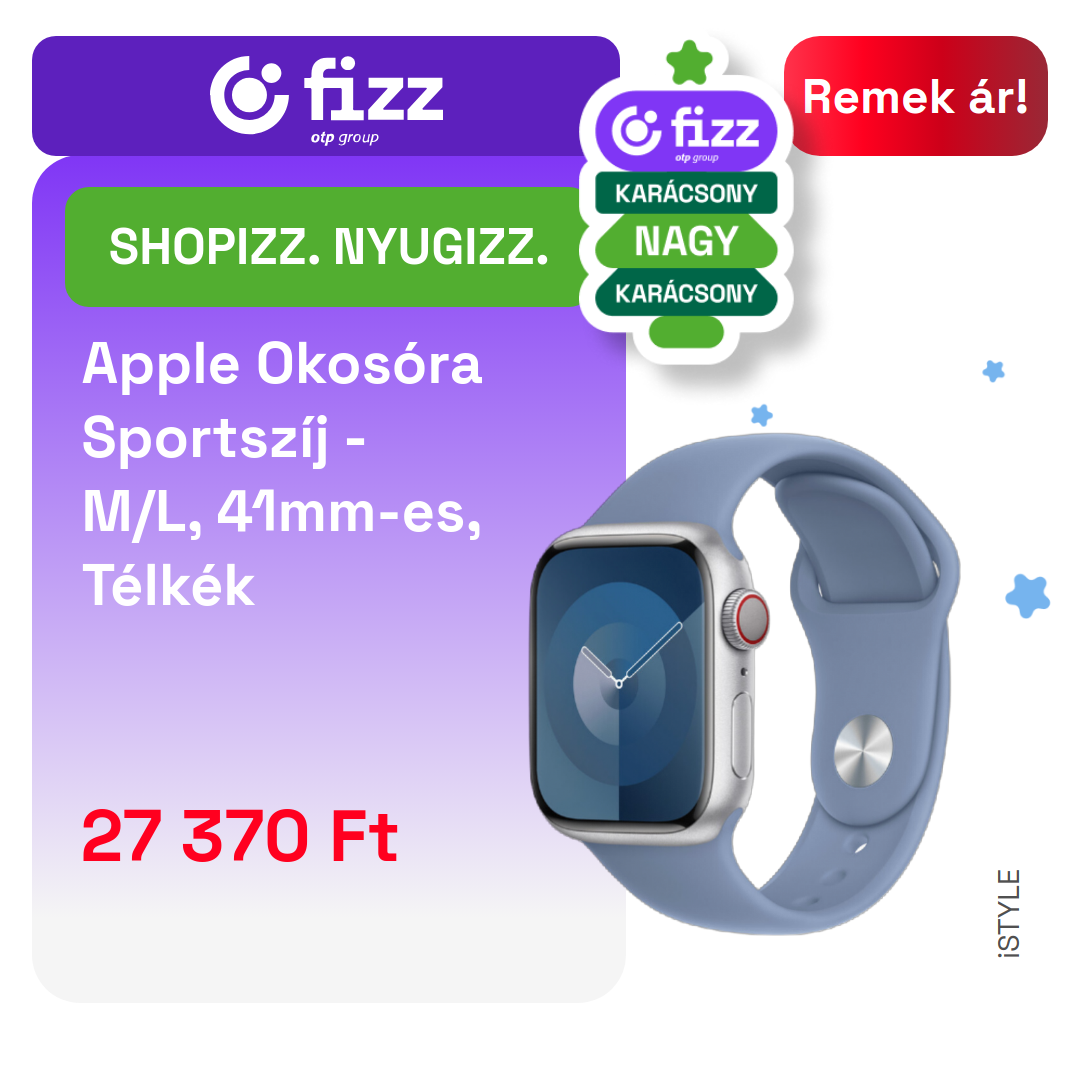Screen dimensions: 1080x1080
Task: Select the SHOPIZZ. NYUGIZZ. green banner
Action: (327, 247)
